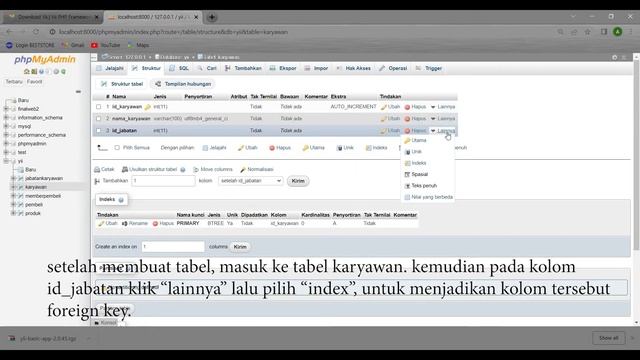
Task: Click Kirim in Create an index section
Action: (x=240, y=247)
